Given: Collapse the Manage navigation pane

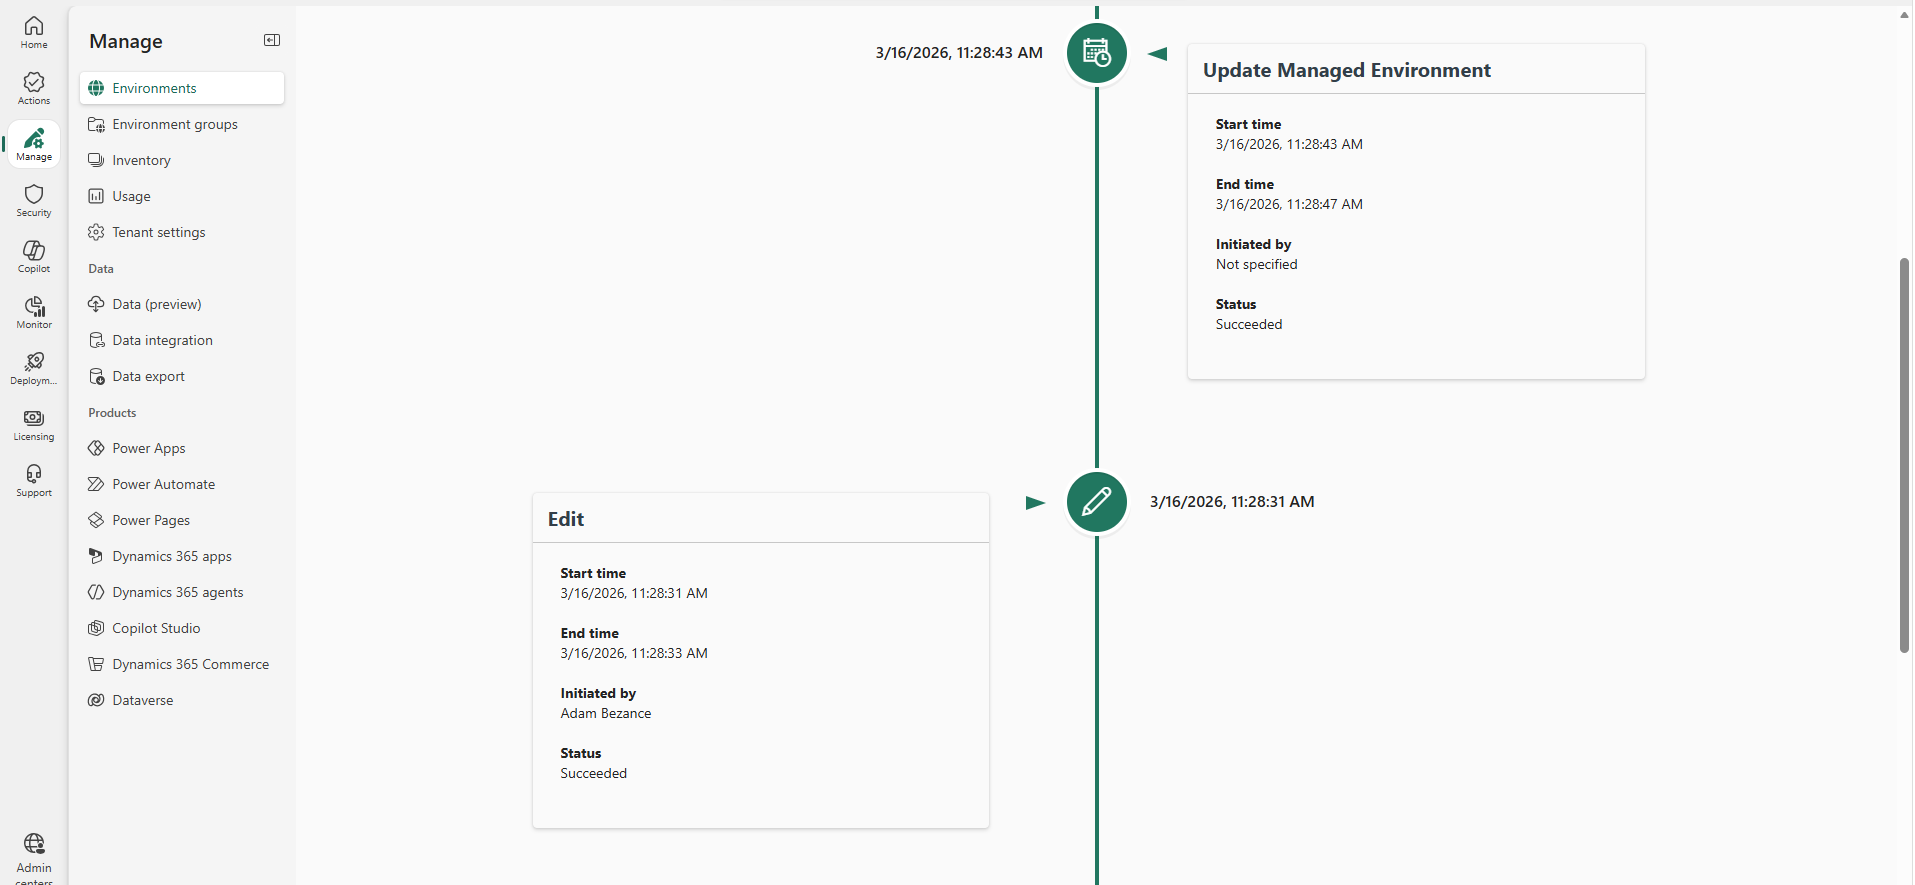Looking at the screenshot, I should (272, 40).
